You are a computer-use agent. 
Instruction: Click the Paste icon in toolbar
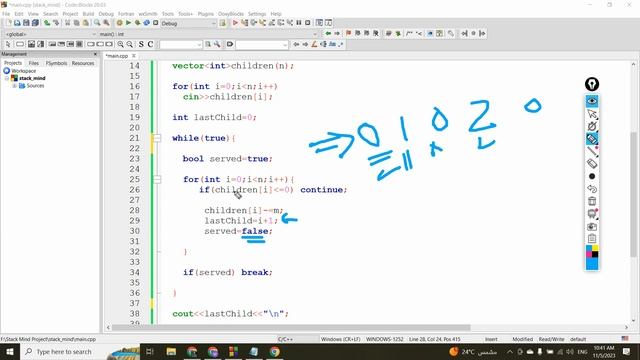pos(85,23)
